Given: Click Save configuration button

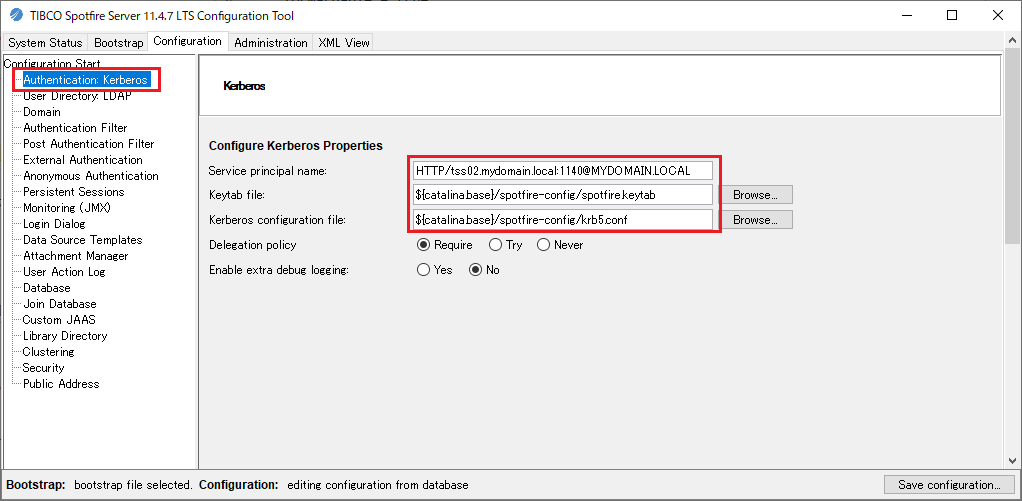Looking at the screenshot, I should 949,485.
